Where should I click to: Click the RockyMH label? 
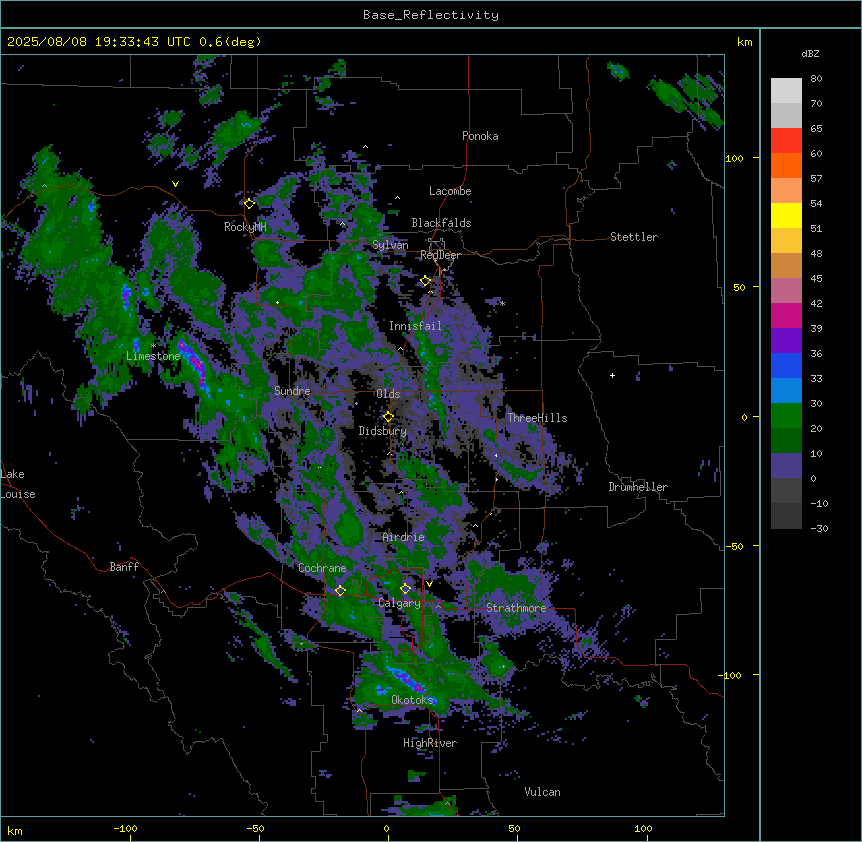(x=245, y=227)
